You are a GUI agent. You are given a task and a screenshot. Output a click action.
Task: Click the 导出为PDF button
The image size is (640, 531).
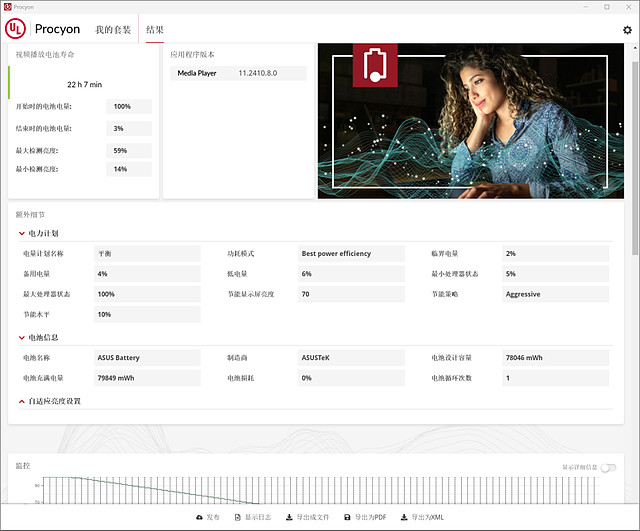[x=365, y=517]
